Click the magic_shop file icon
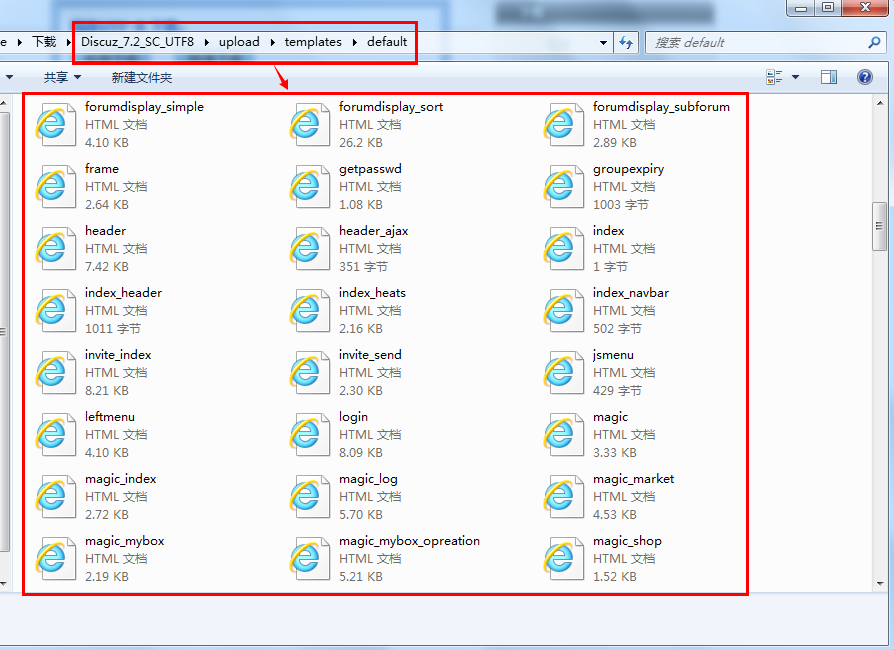The height and width of the screenshot is (650, 894). (x=563, y=559)
